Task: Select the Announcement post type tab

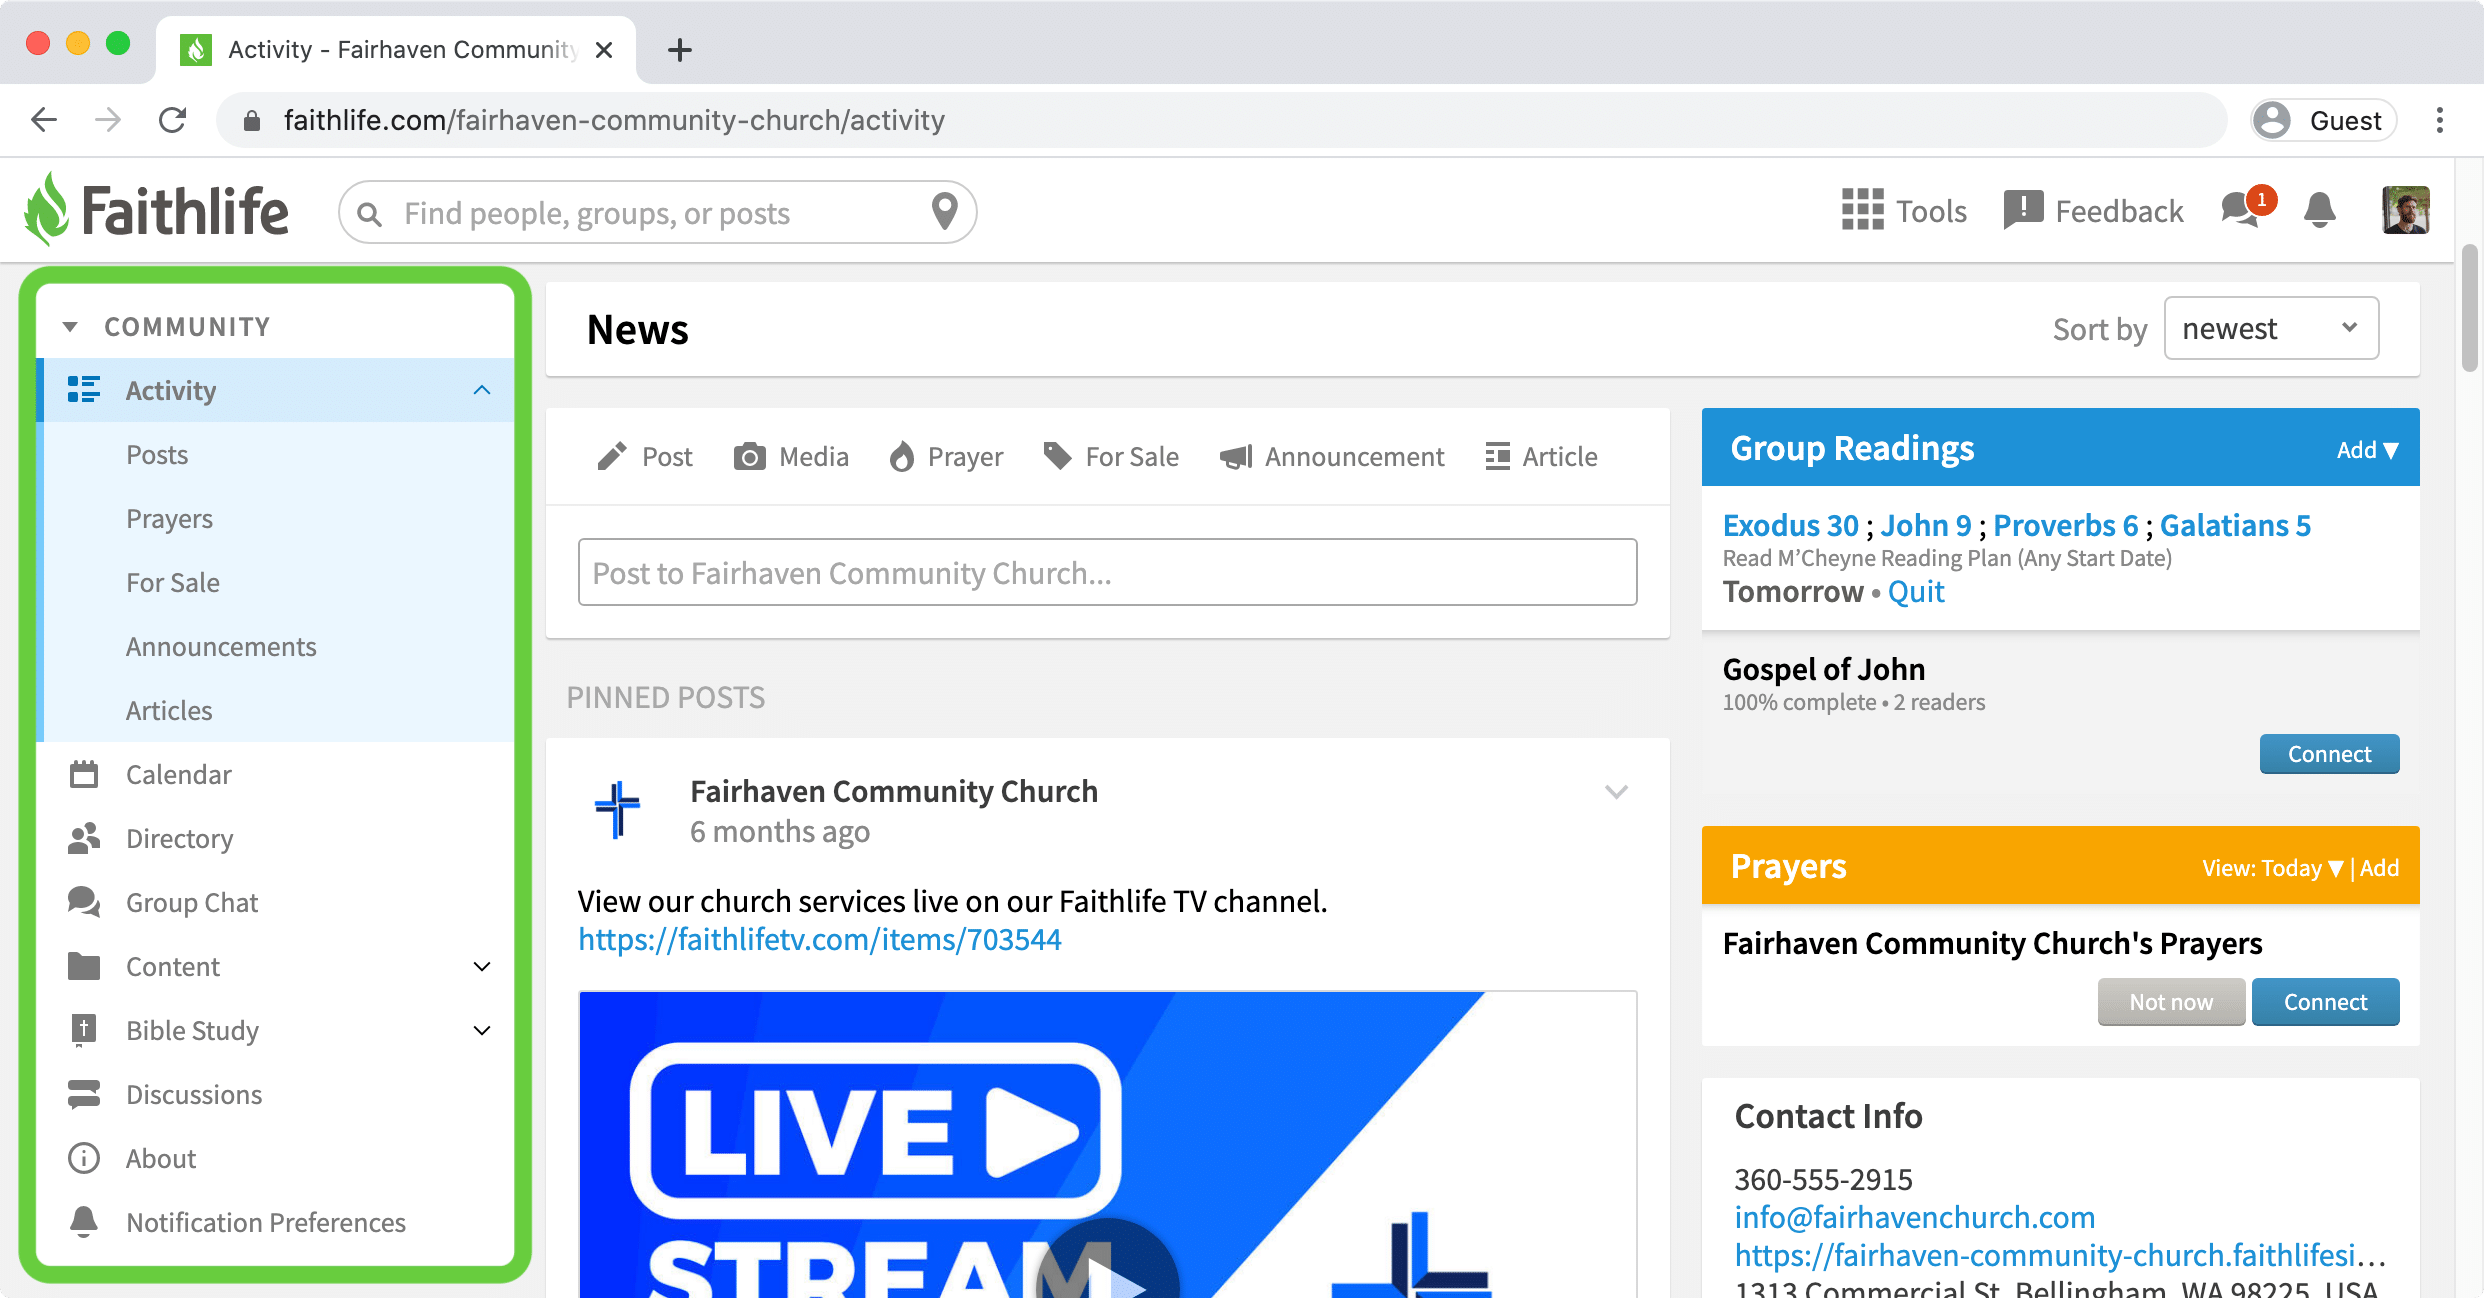Action: (x=1332, y=457)
